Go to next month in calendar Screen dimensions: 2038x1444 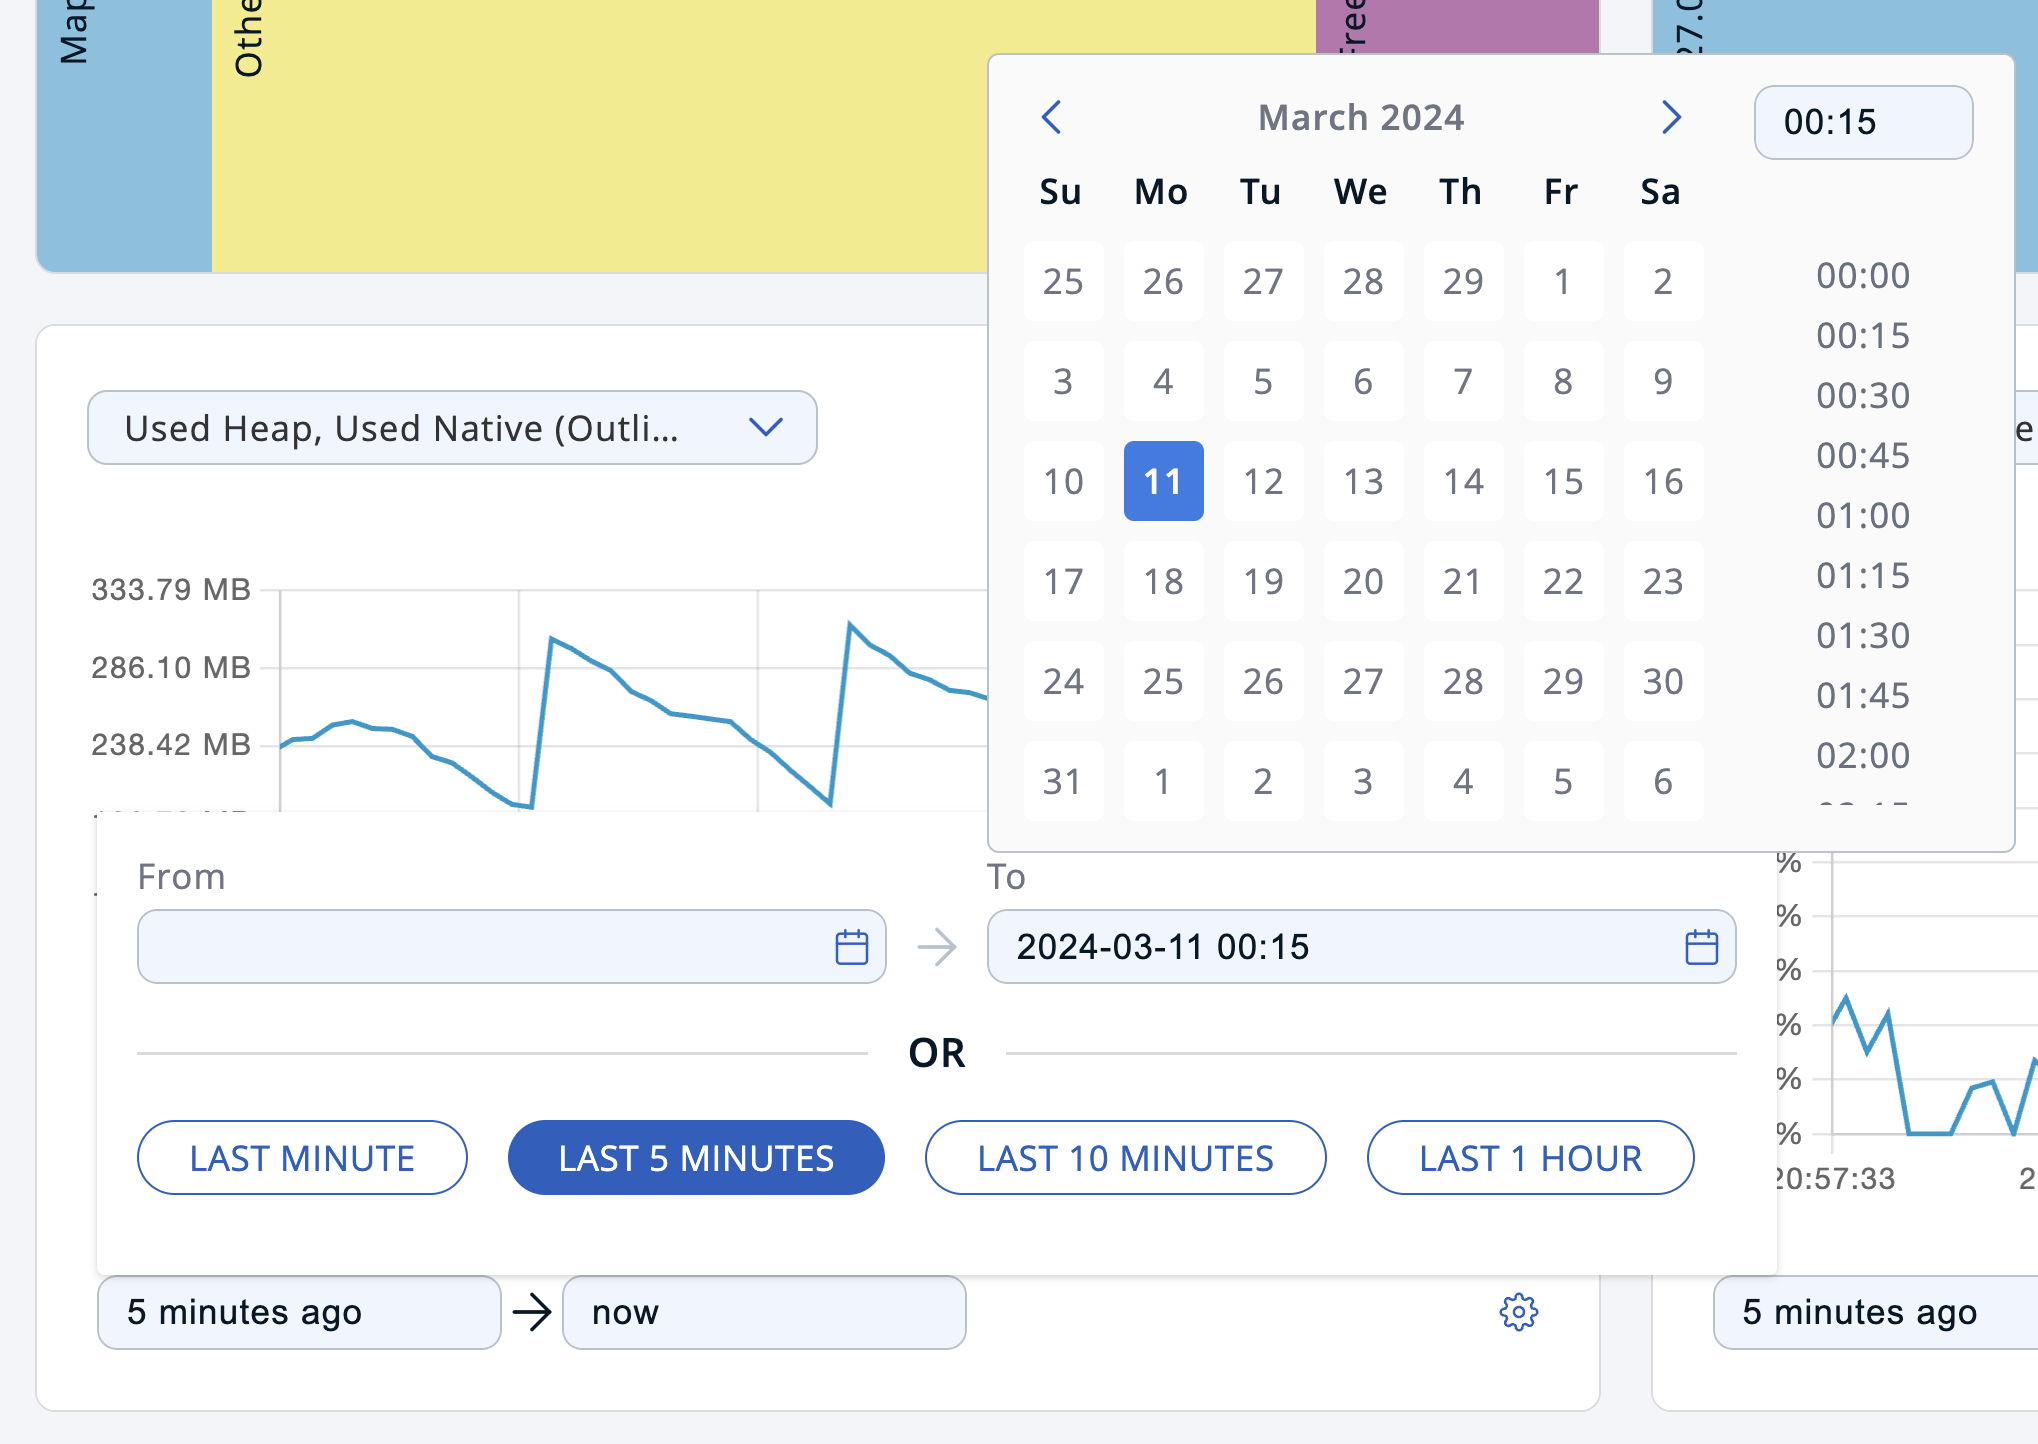pos(1671,117)
